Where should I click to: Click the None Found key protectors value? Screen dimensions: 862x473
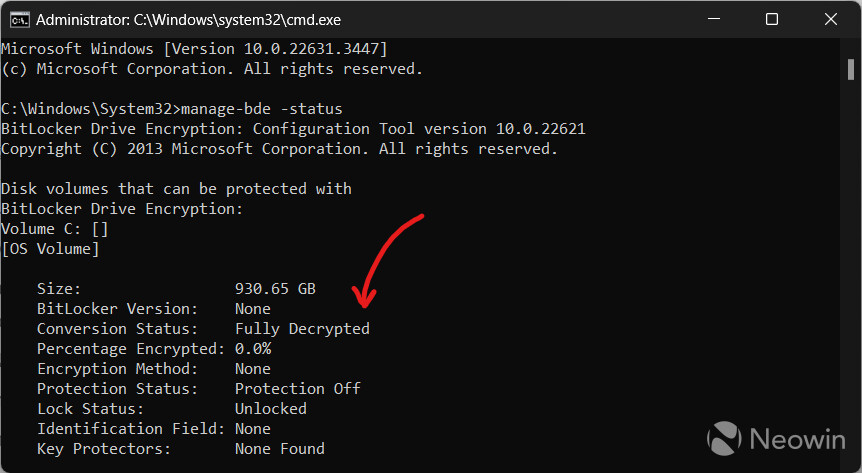coord(280,449)
